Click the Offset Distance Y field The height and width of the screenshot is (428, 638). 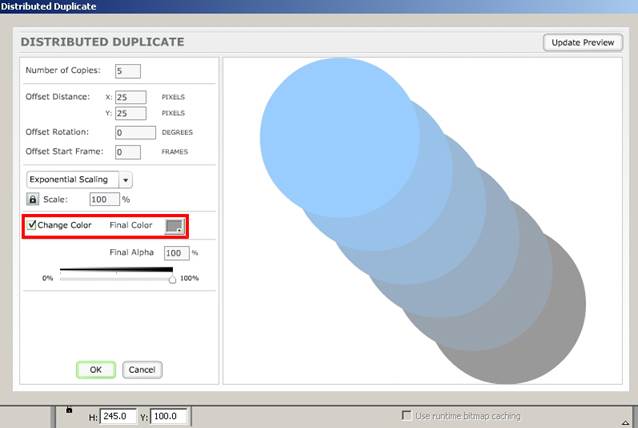click(131, 114)
